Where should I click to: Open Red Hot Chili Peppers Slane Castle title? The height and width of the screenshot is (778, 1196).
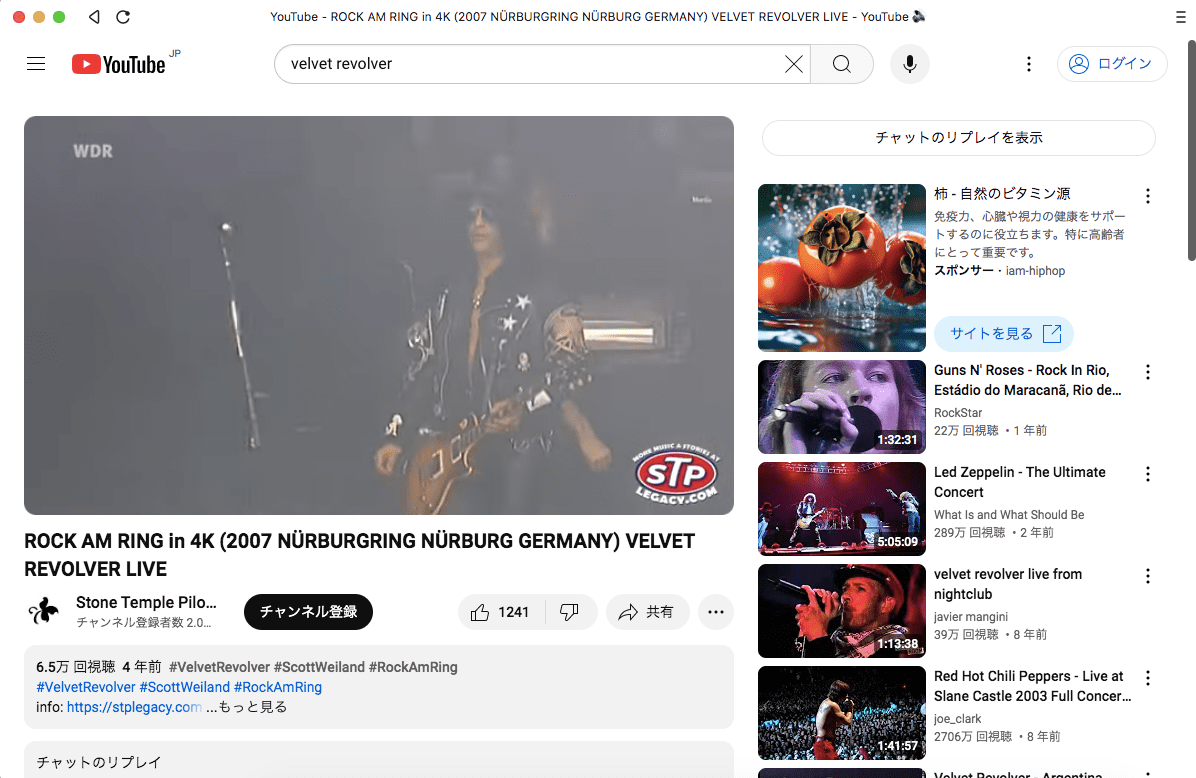point(1033,686)
